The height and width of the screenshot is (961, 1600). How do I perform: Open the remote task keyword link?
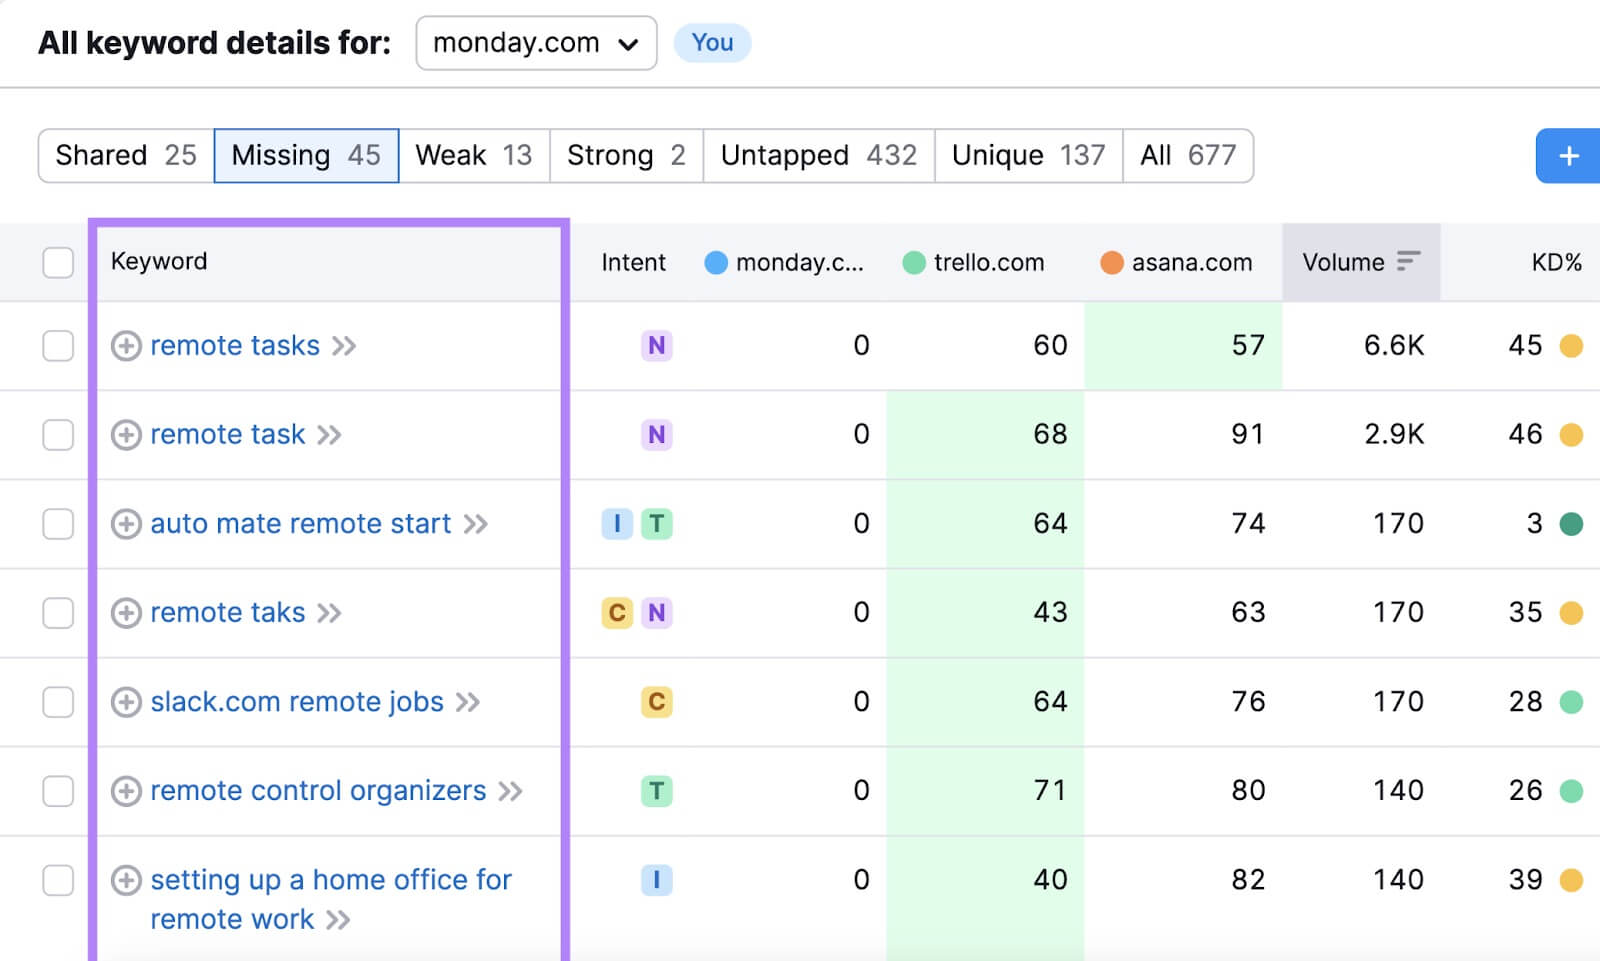(x=228, y=435)
